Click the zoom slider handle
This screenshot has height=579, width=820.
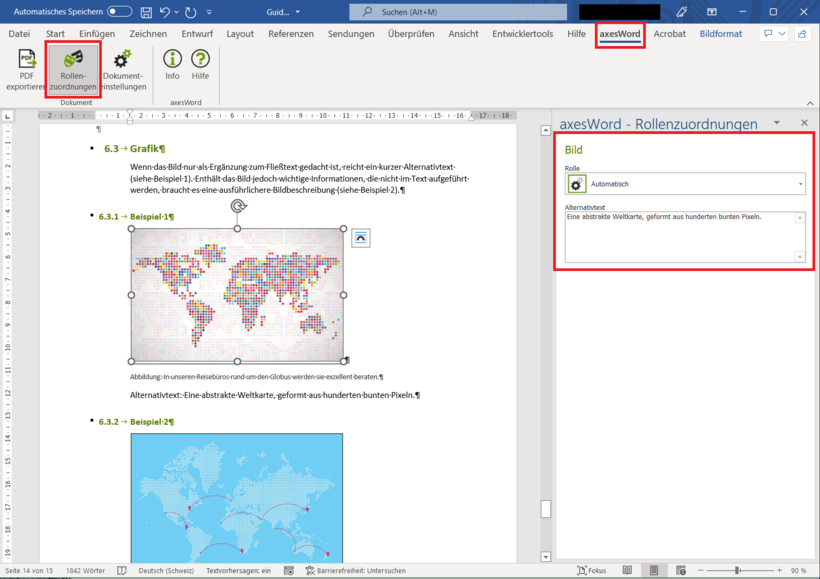(x=737, y=571)
